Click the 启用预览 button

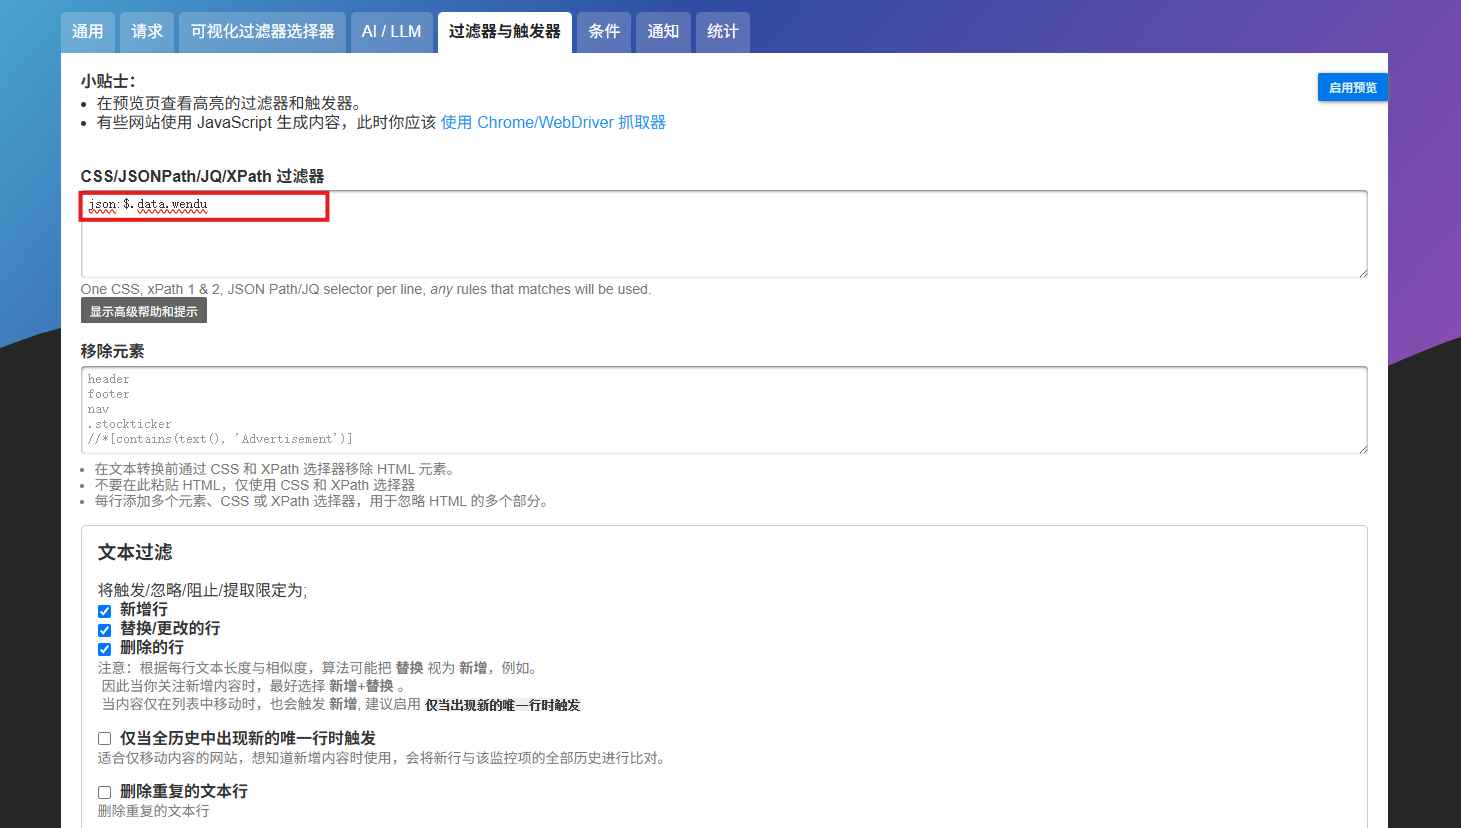tap(1352, 88)
